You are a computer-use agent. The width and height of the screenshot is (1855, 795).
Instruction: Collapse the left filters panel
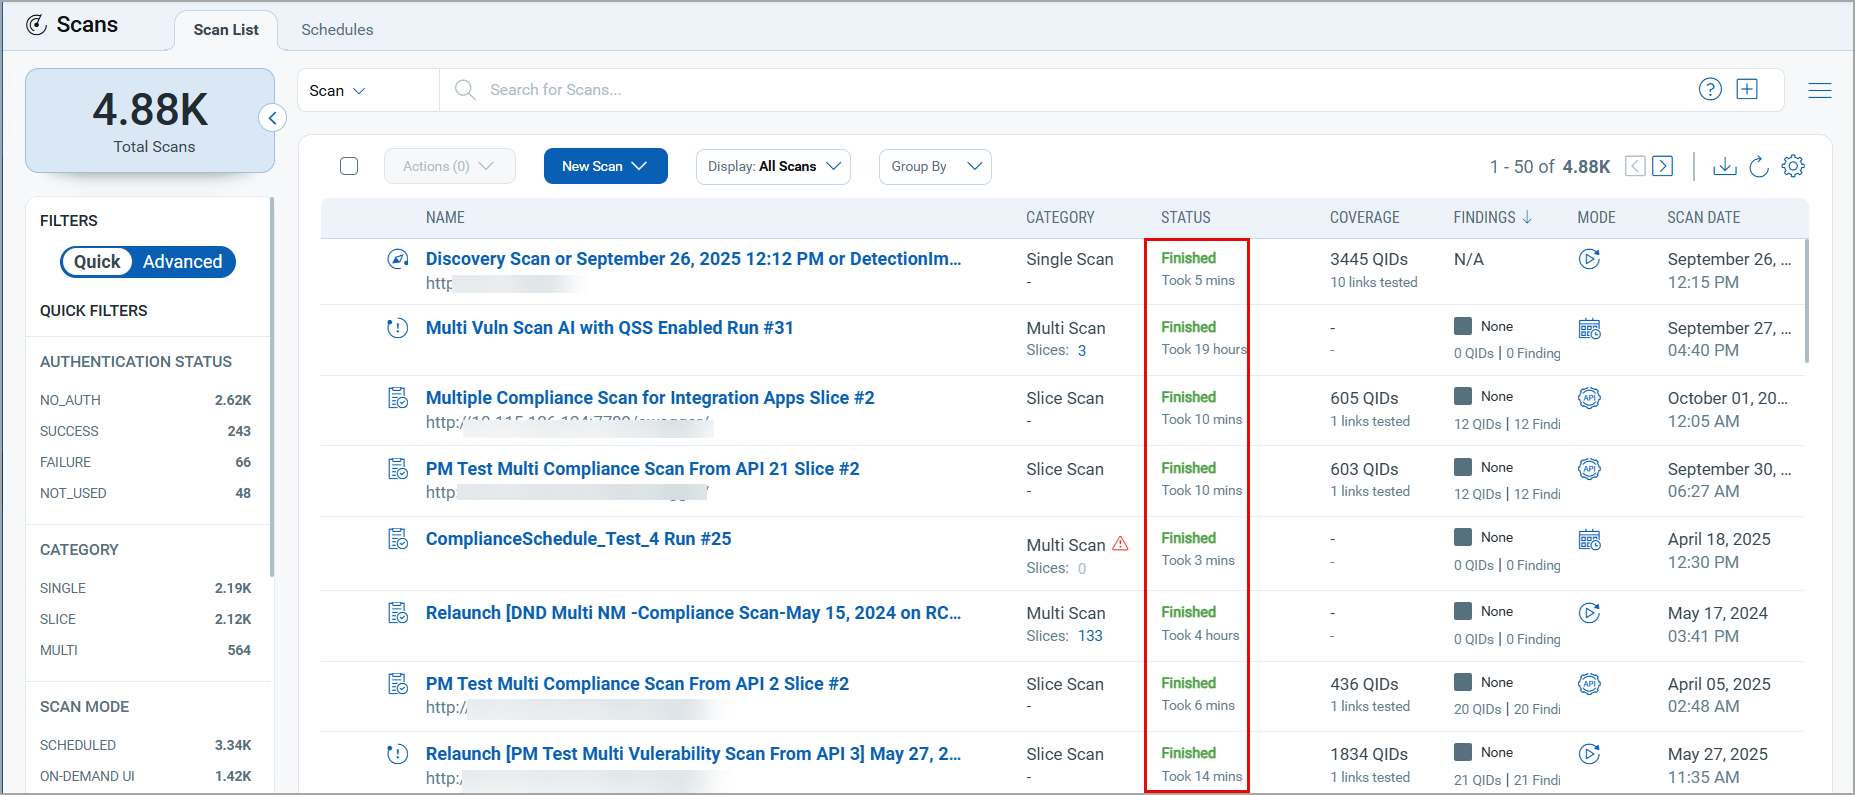point(272,118)
